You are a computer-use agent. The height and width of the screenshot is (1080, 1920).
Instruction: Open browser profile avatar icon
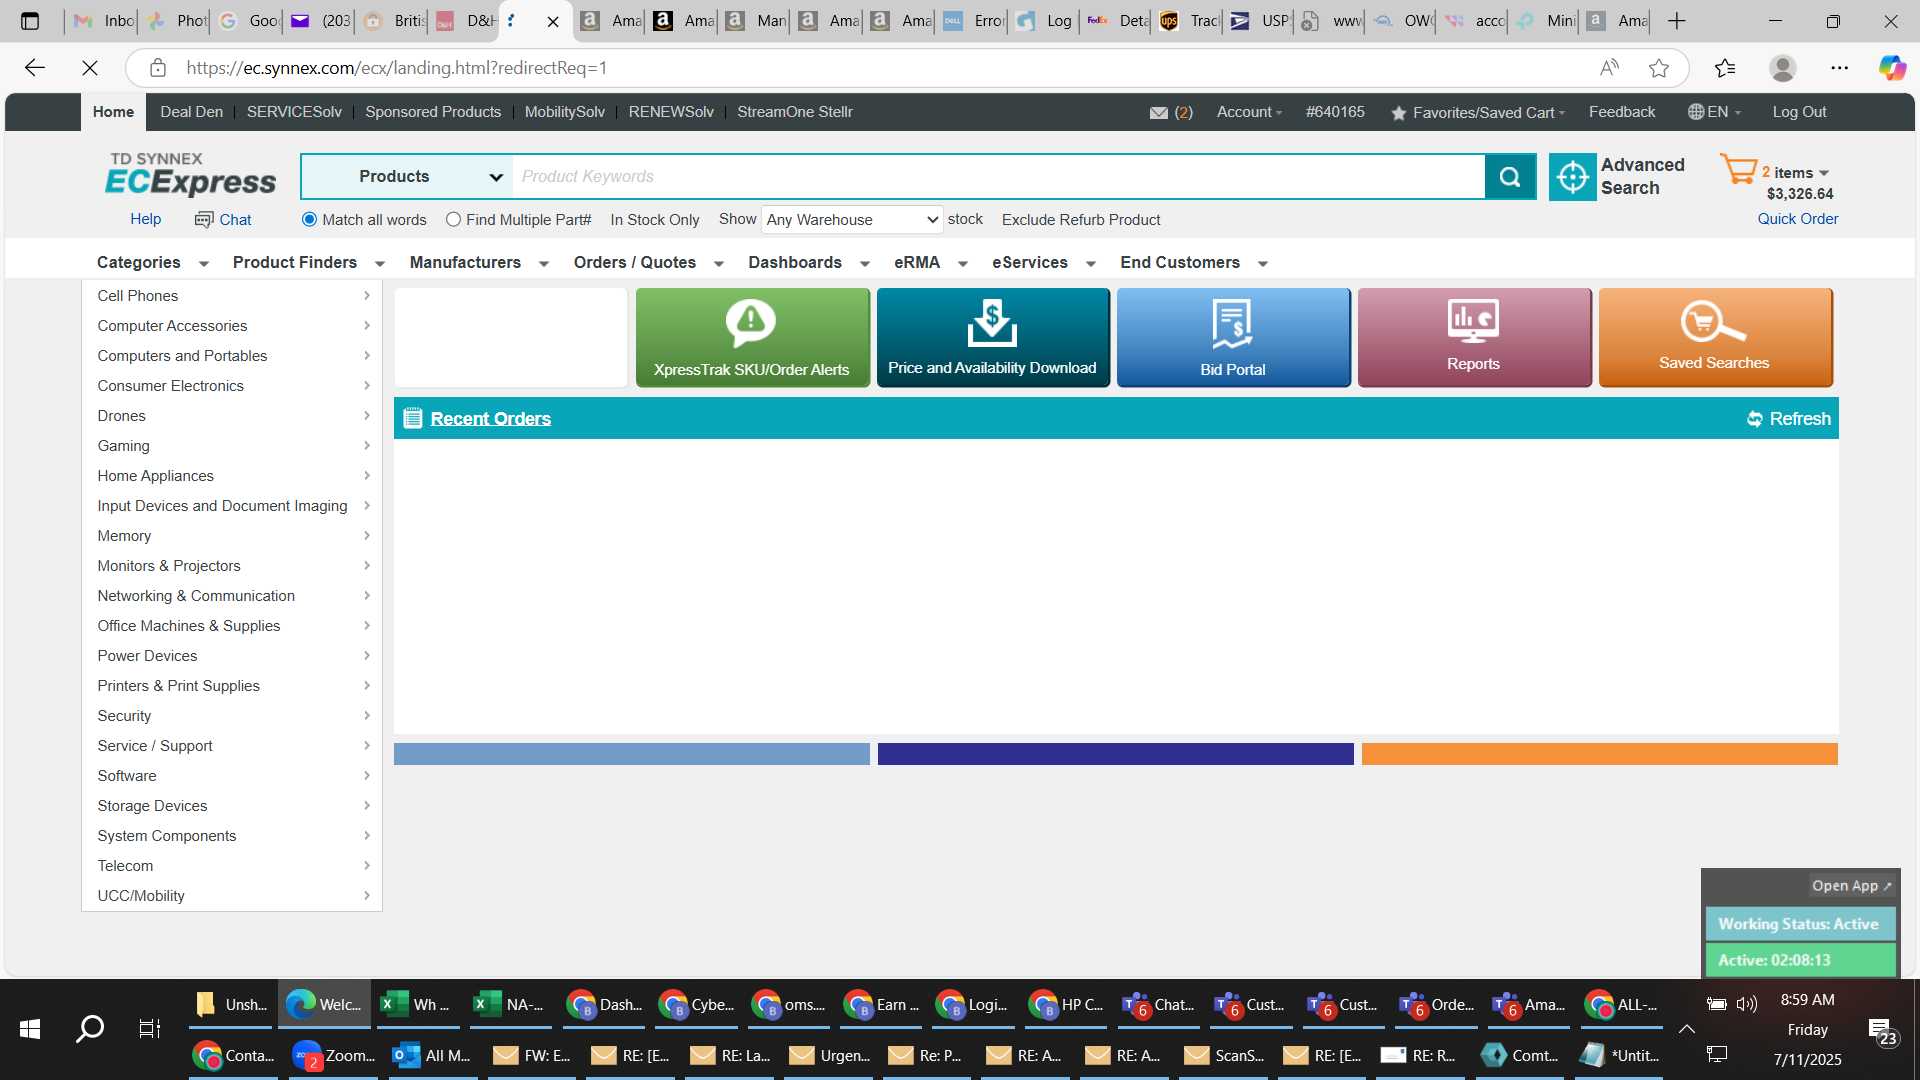tap(1782, 68)
